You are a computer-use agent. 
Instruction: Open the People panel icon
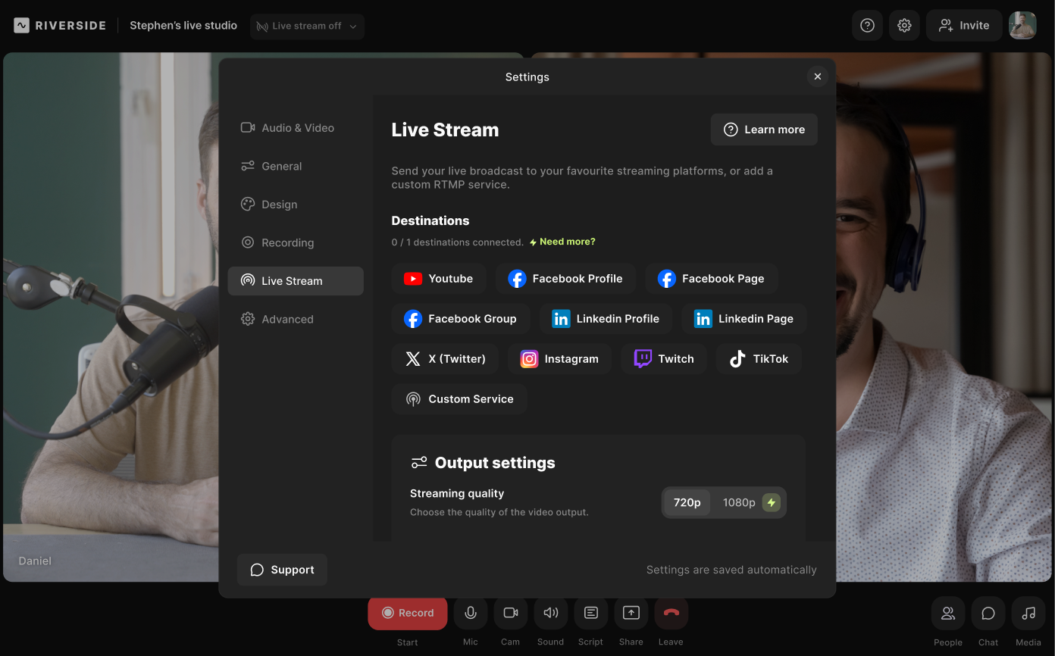[x=948, y=613]
